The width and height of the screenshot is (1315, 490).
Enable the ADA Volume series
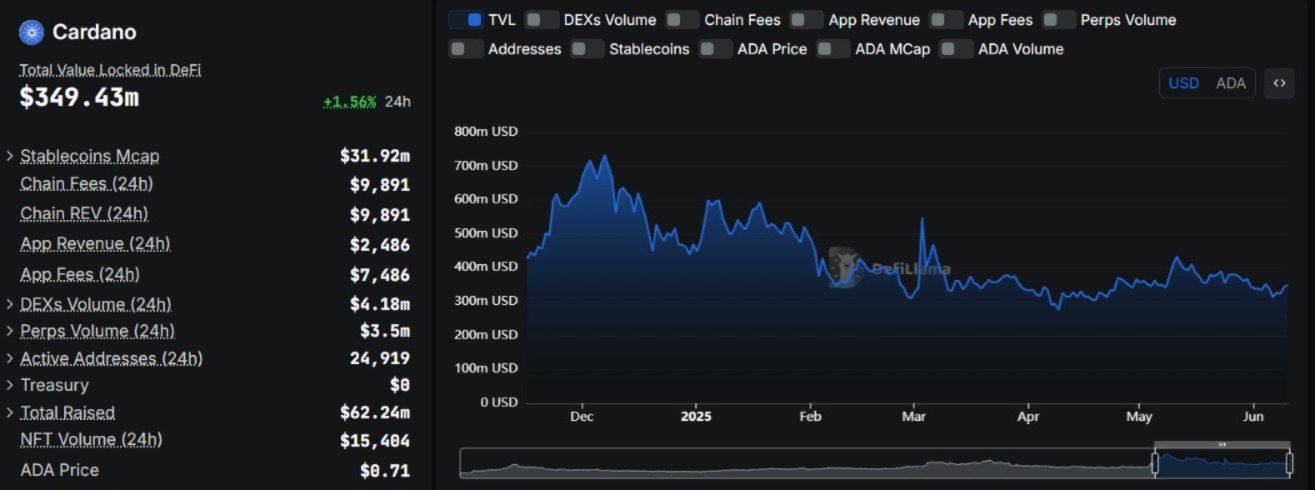pos(956,49)
